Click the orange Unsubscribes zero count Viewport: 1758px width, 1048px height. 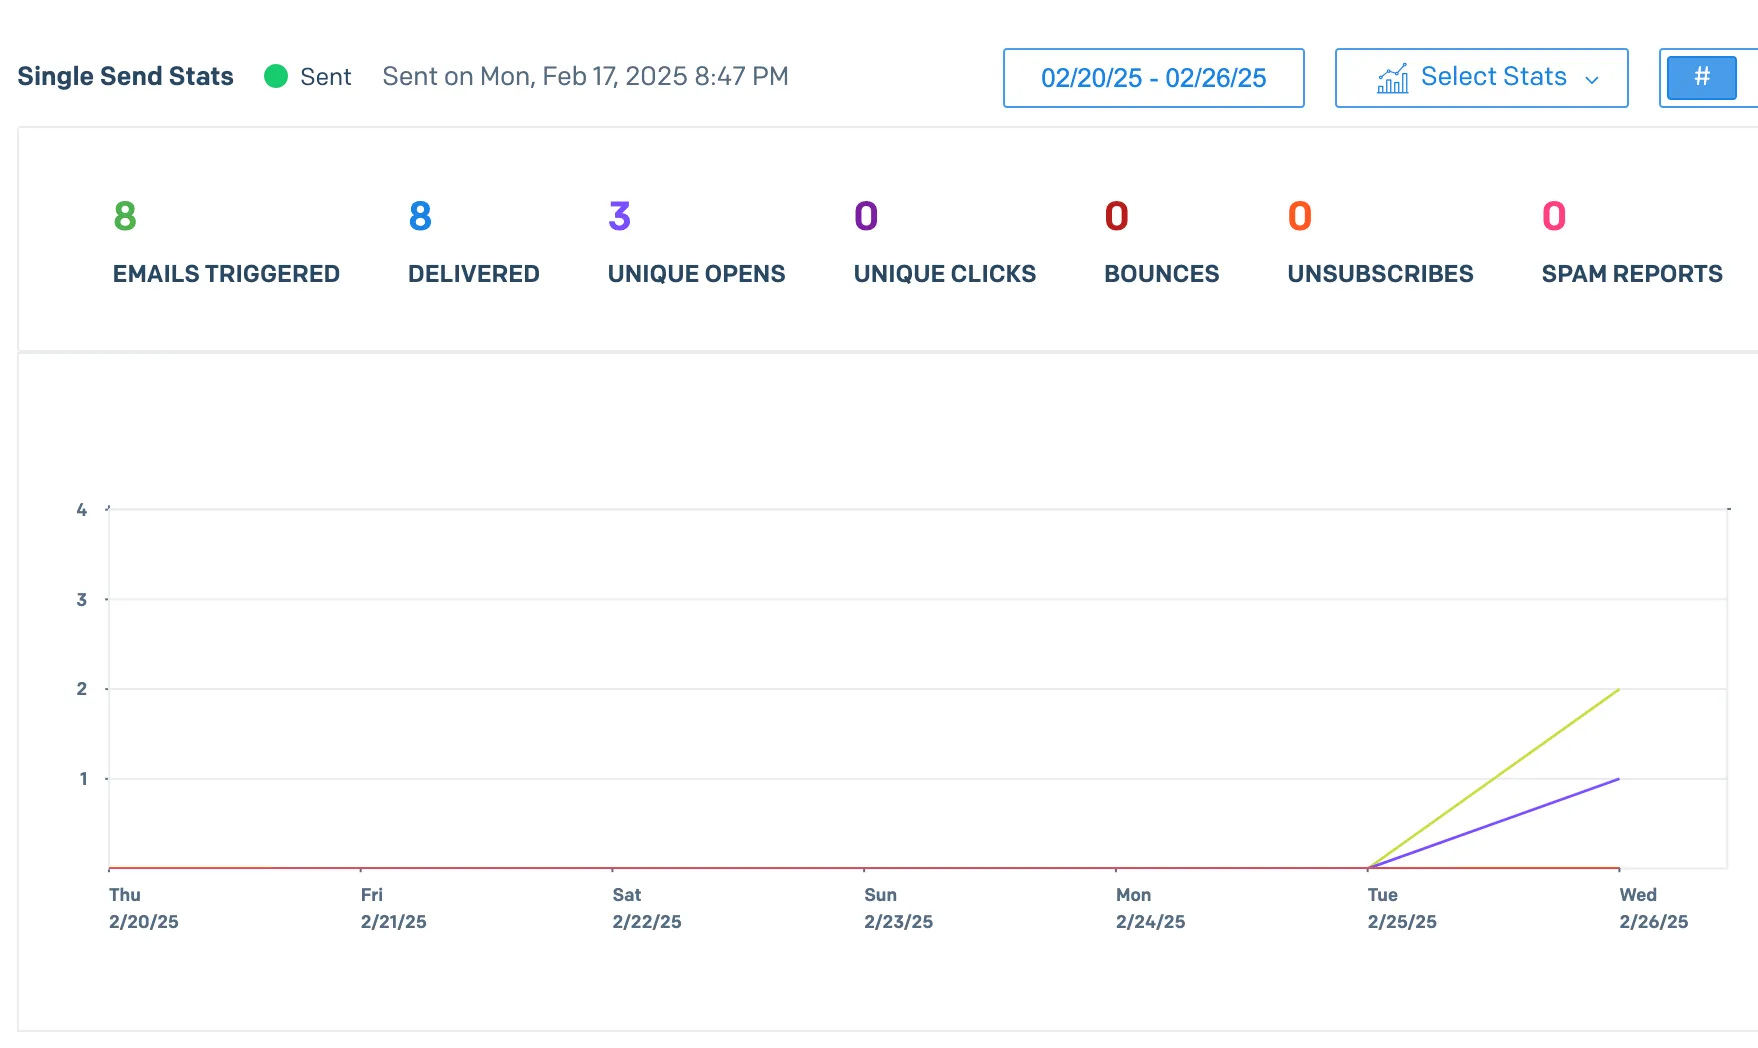point(1299,216)
